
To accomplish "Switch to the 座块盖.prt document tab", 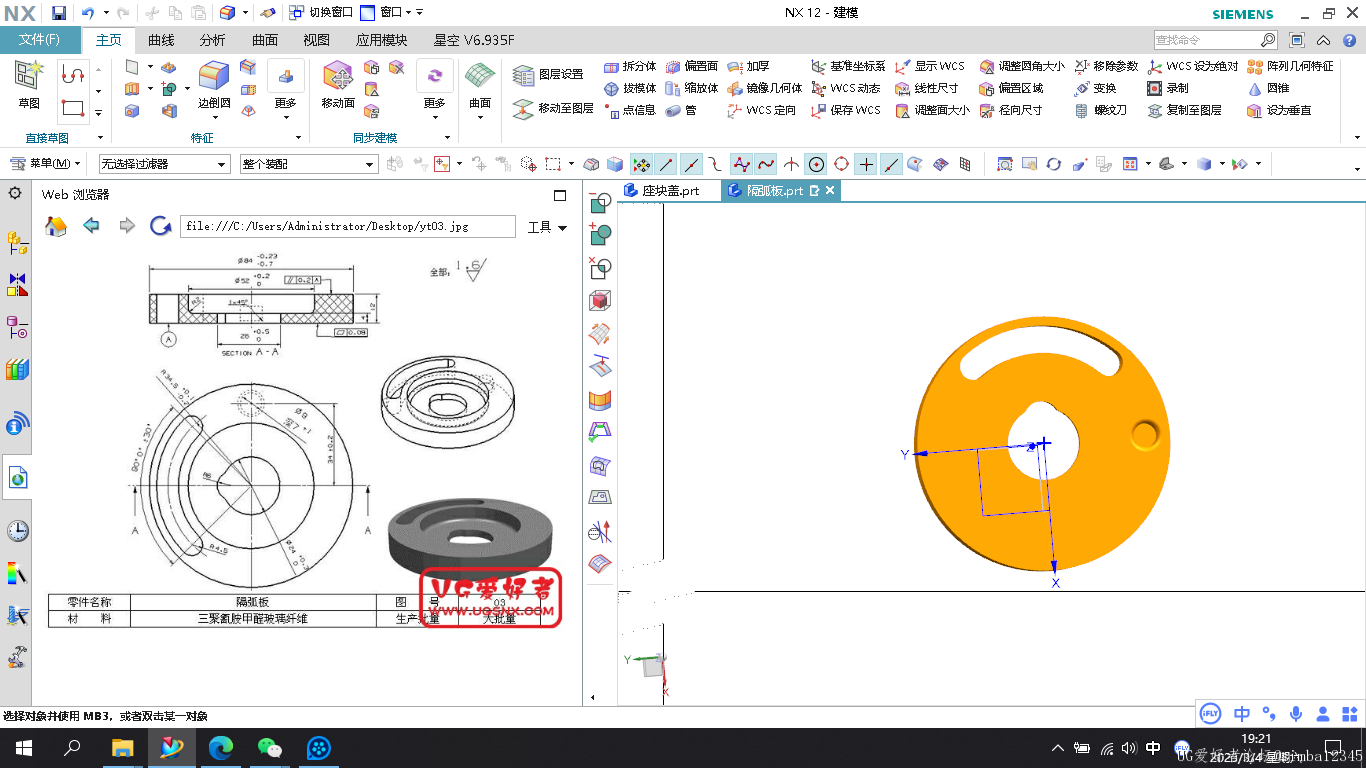I will [x=670, y=190].
